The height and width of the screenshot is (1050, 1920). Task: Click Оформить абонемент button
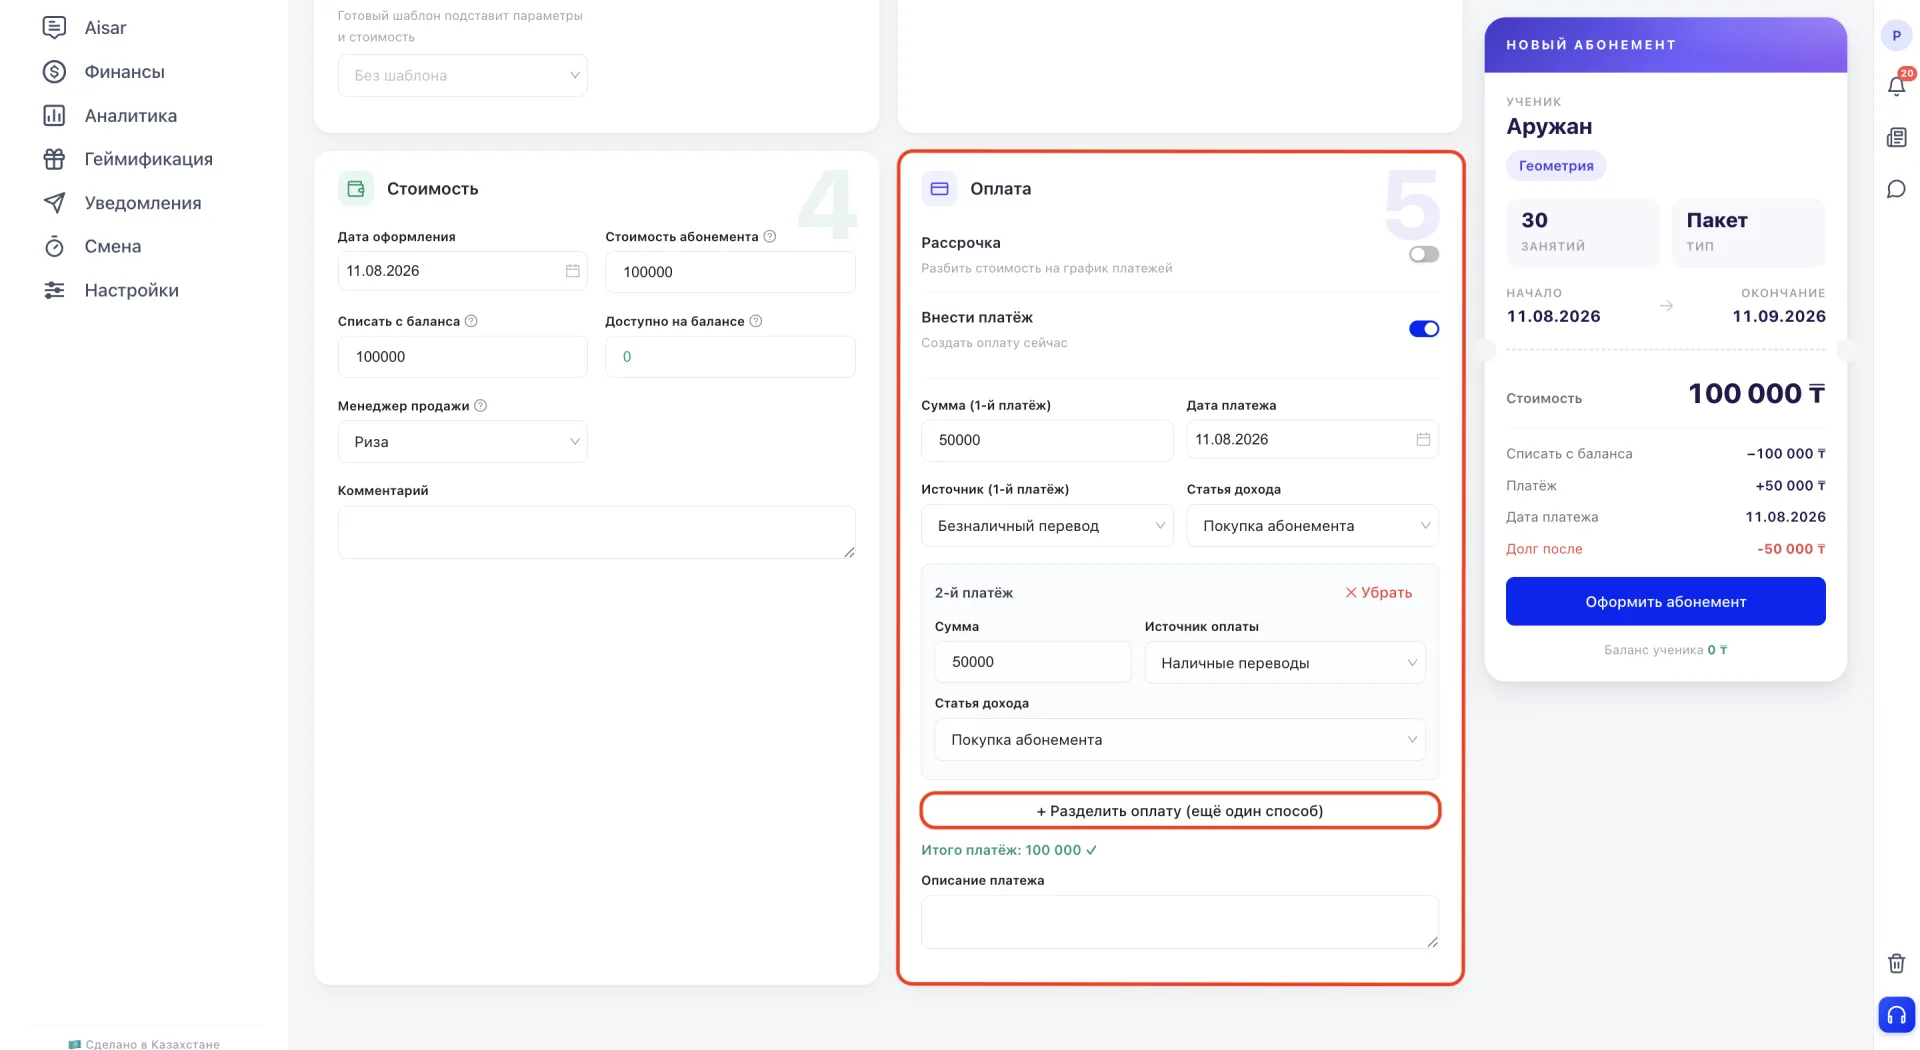point(1665,602)
